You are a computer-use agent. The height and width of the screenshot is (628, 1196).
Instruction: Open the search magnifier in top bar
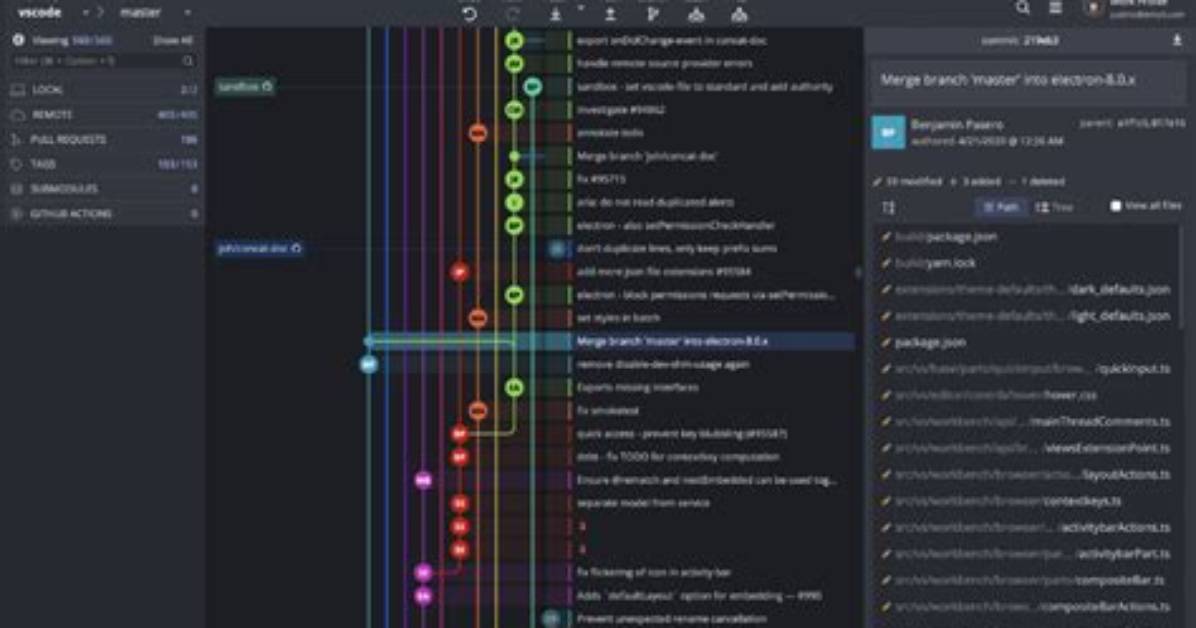click(1023, 8)
